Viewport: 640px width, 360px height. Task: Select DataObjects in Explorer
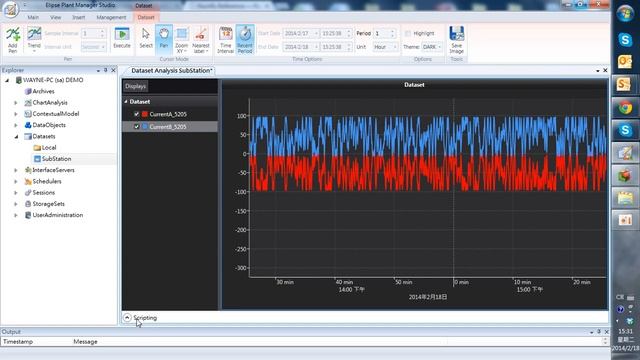(x=49, y=125)
